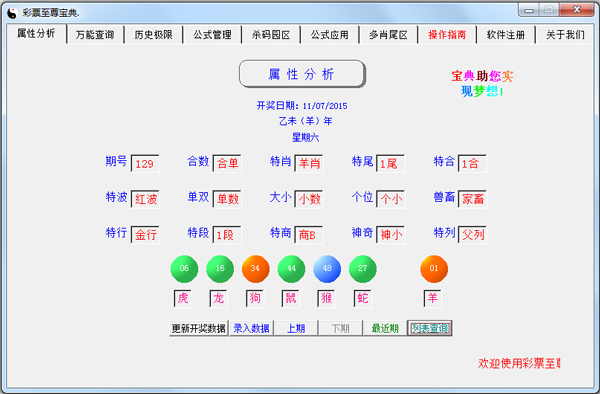Click the 更新开奖数据 button
This screenshot has height=394, width=600.
(x=199, y=328)
